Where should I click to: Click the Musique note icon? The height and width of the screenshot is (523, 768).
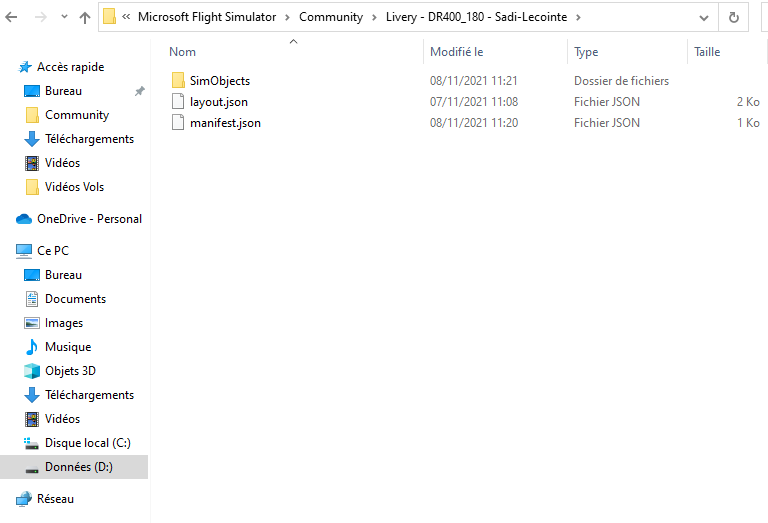[x=32, y=347]
